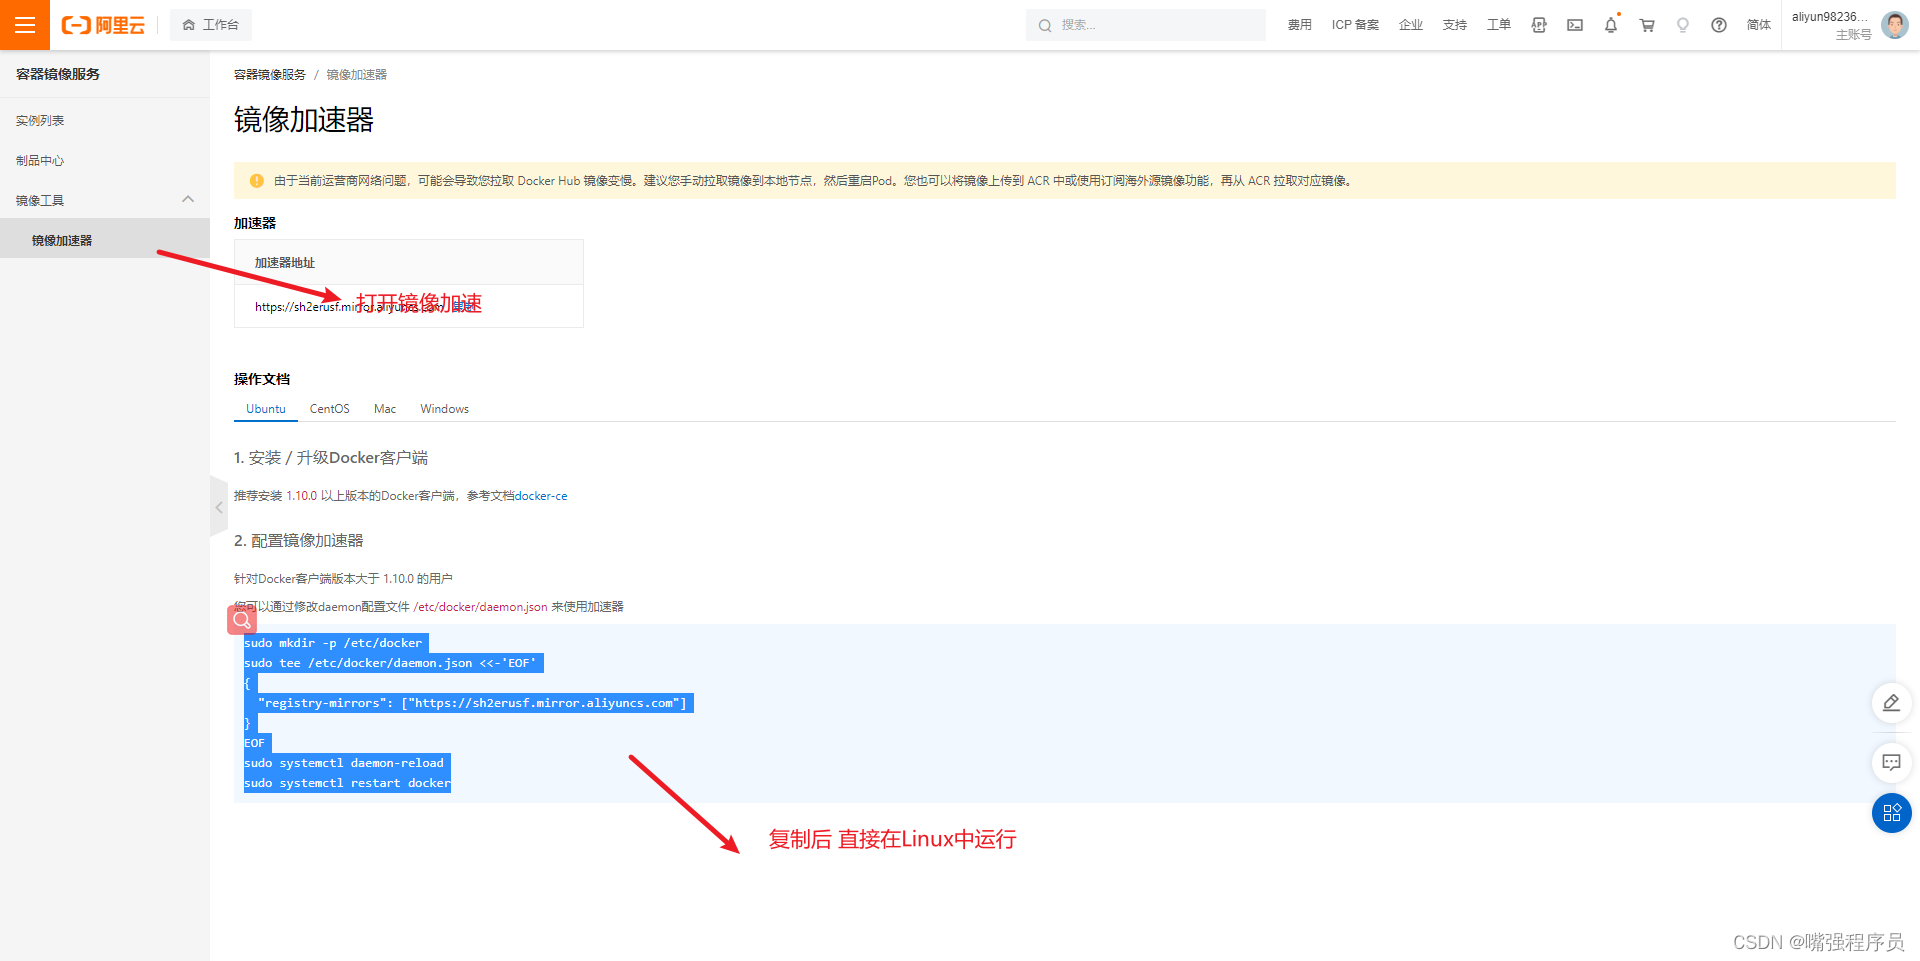Image resolution: width=1920 pixels, height=961 pixels.
Task: Open the 工单 ticket menu
Action: (1499, 25)
